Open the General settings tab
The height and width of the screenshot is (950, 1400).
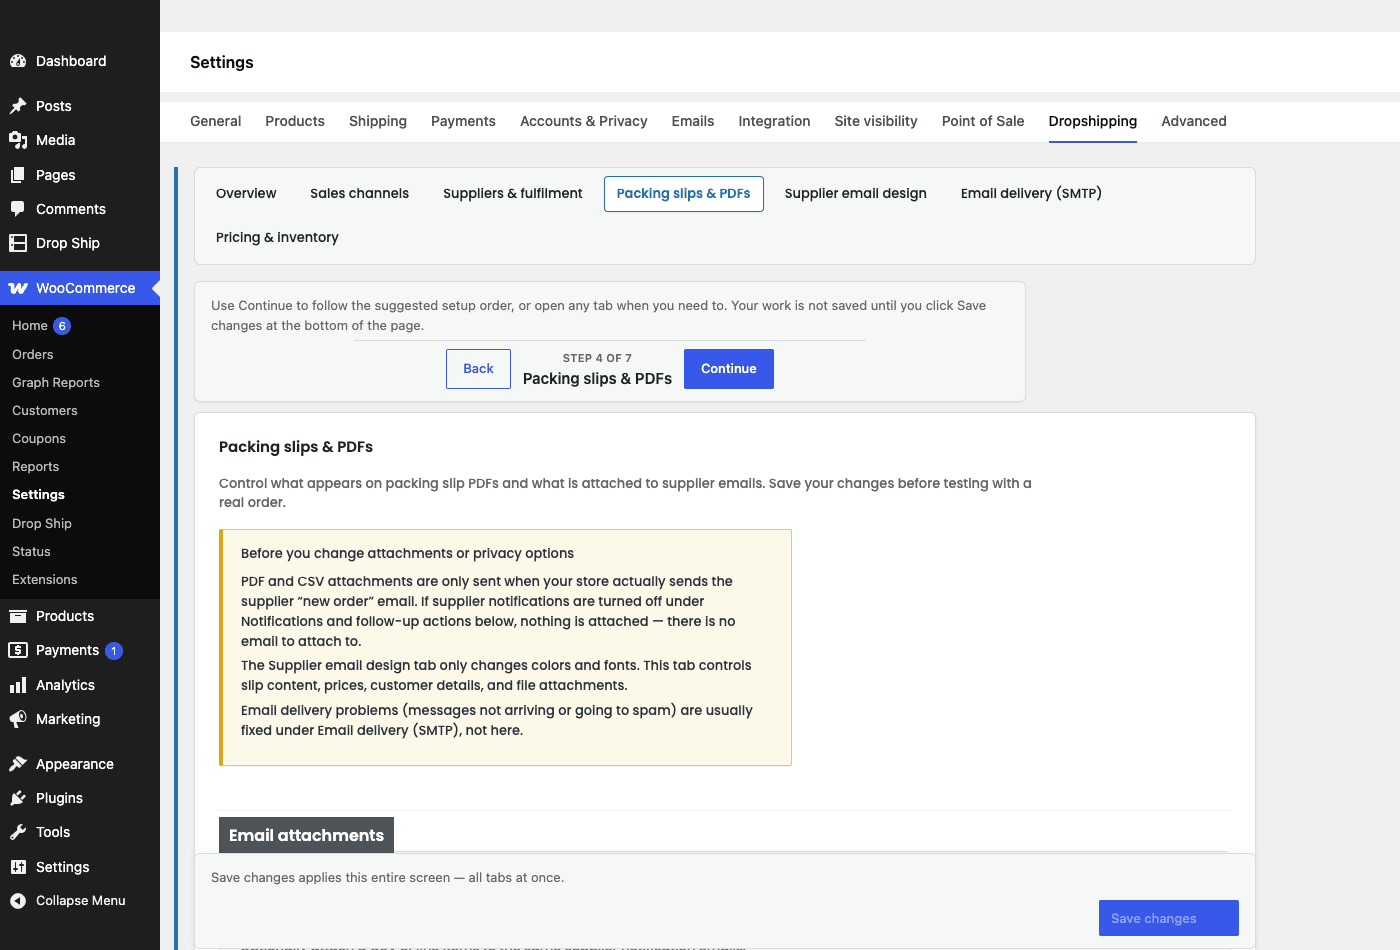point(216,121)
